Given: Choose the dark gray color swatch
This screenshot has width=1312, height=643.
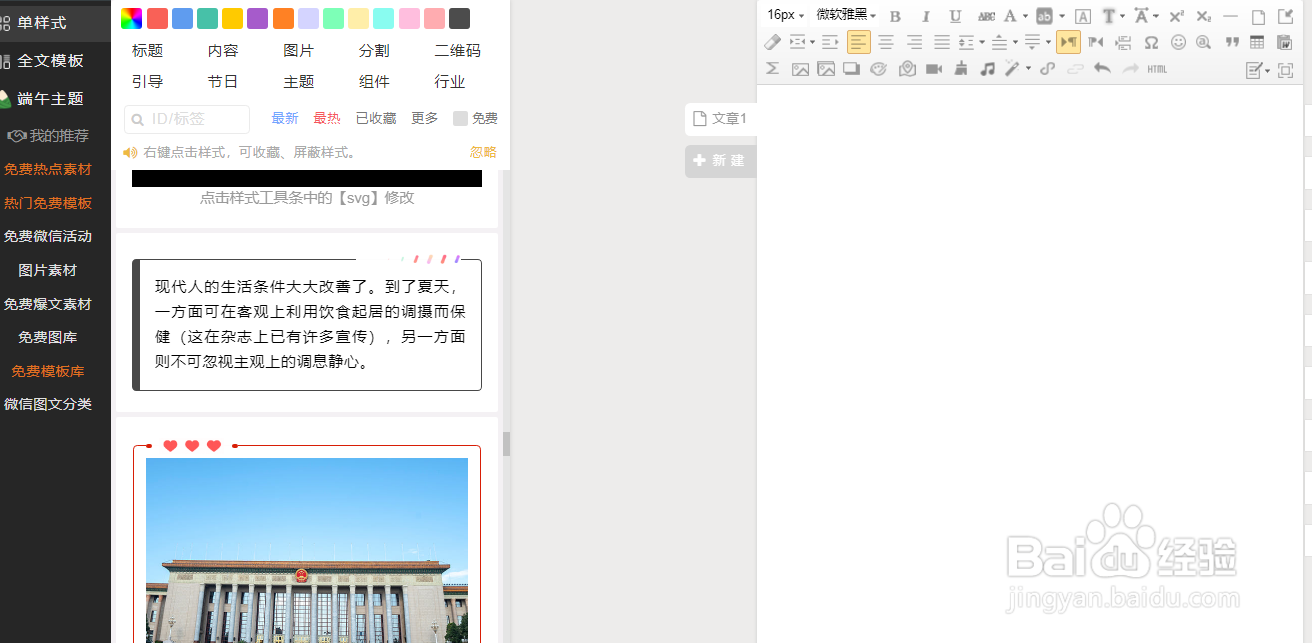Looking at the screenshot, I should point(459,18).
